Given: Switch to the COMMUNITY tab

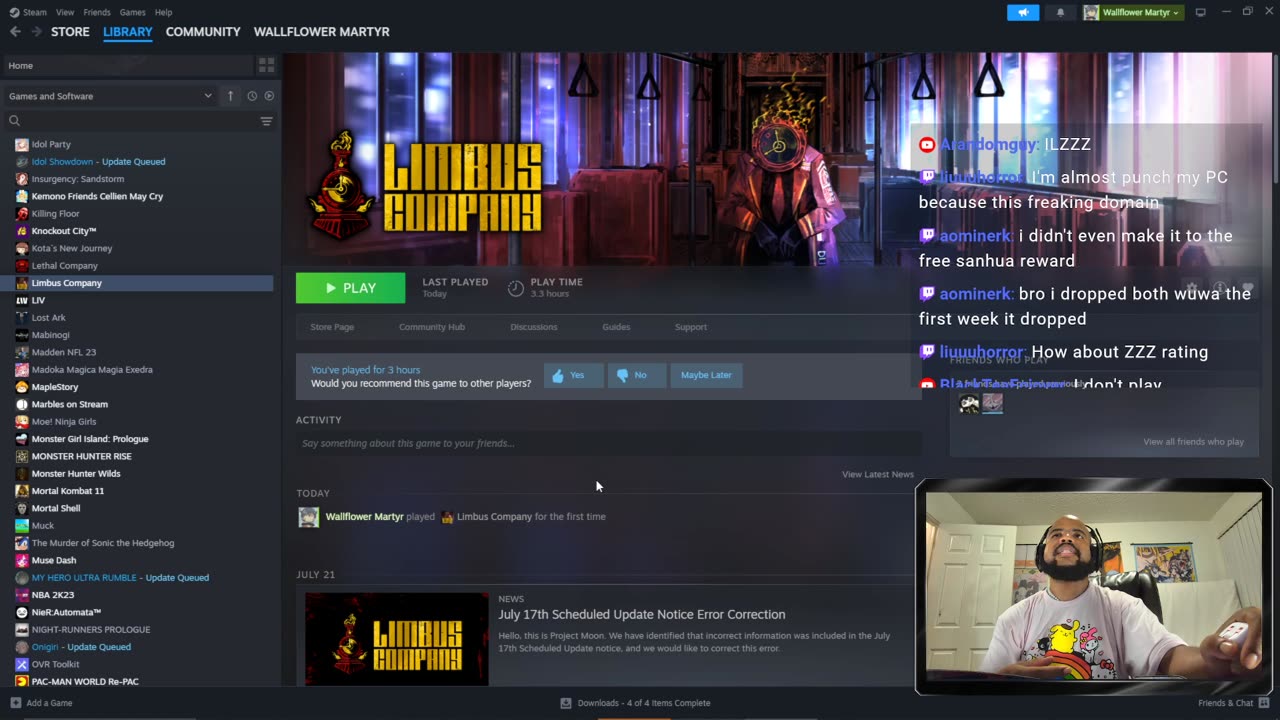Looking at the screenshot, I should click(x=203, y=32).
